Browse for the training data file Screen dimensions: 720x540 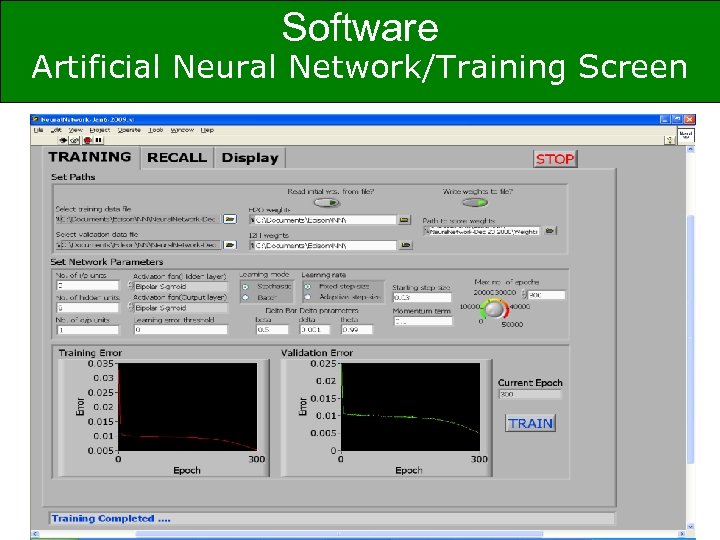pos(230,219)
